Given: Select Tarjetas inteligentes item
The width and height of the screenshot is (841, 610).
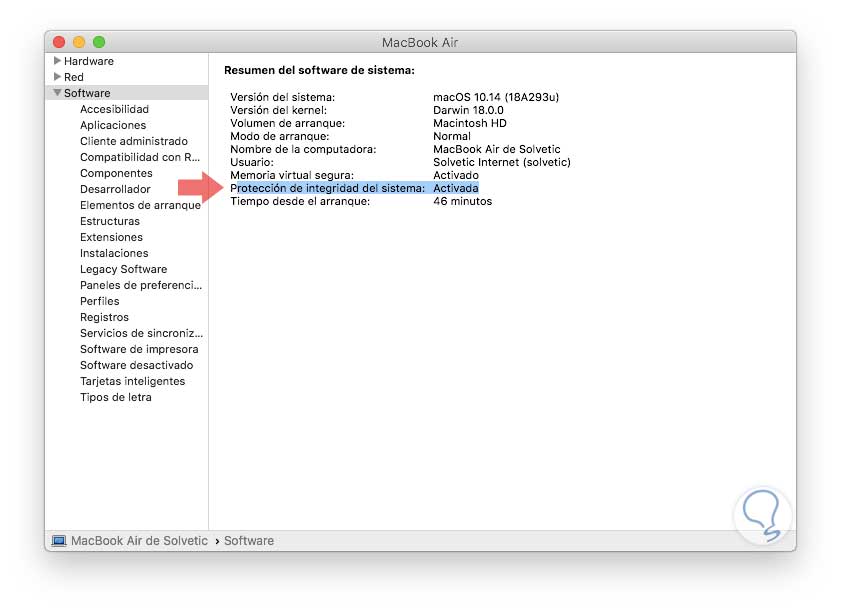Looking at the screenshot, I should click(132, 381).
